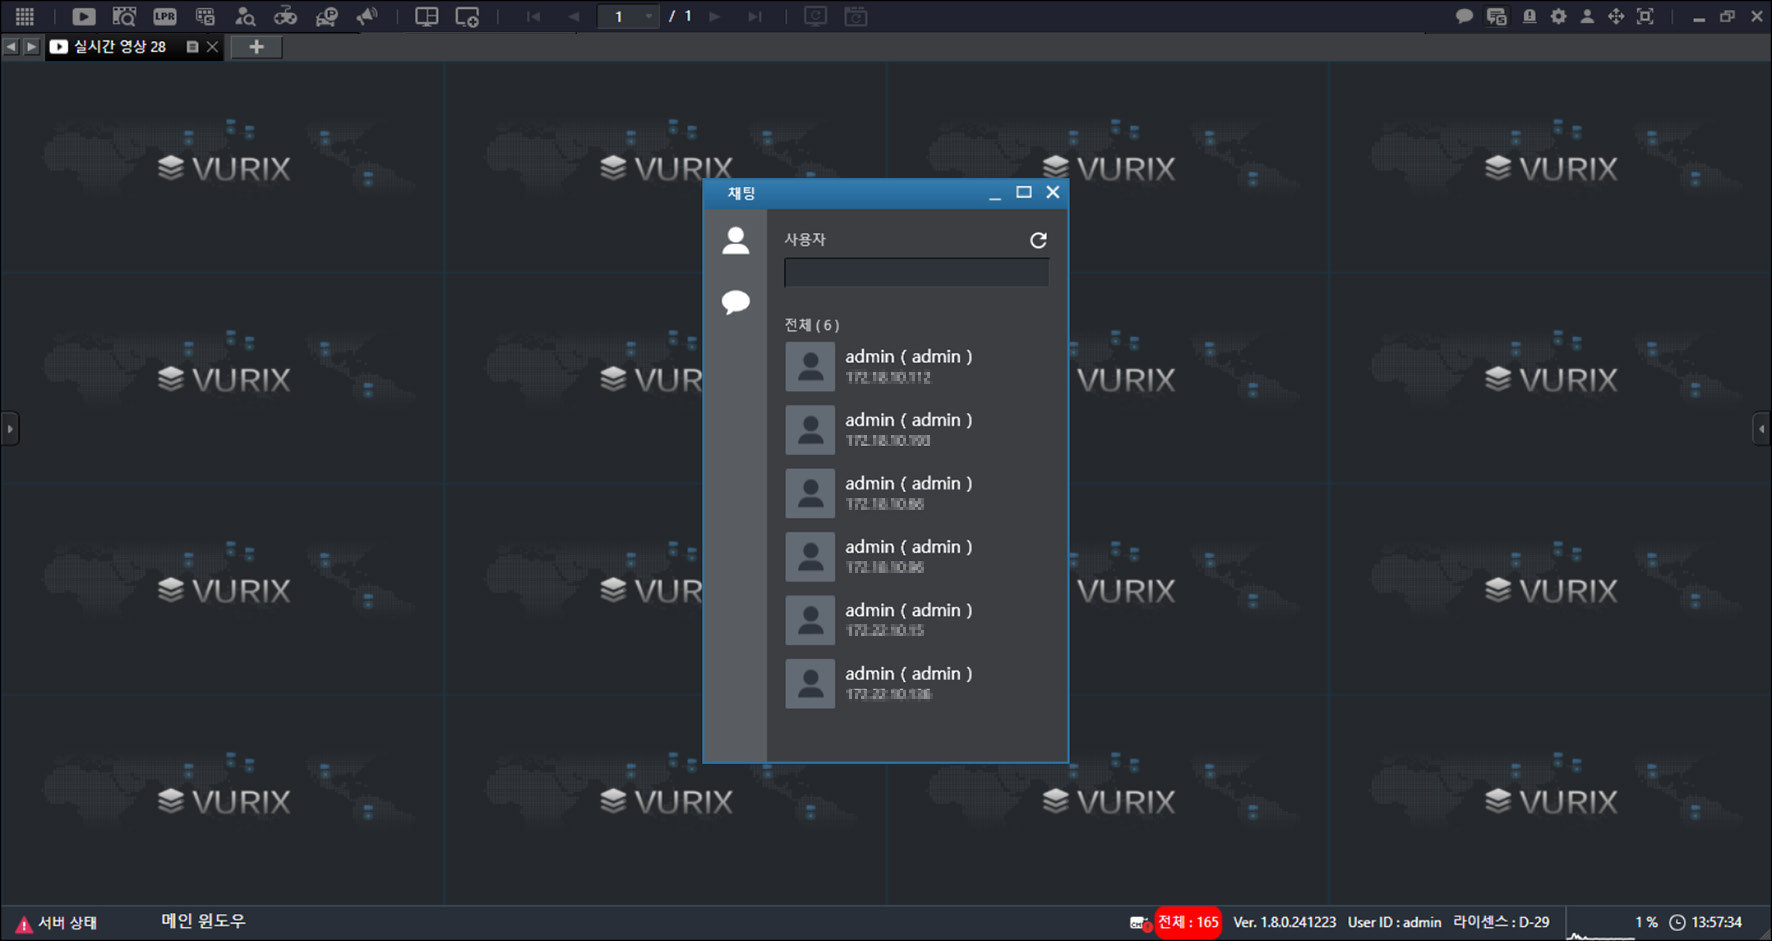The image size is (1772, 941).
Task: Open the event log list icon
Action: point(205,16)
